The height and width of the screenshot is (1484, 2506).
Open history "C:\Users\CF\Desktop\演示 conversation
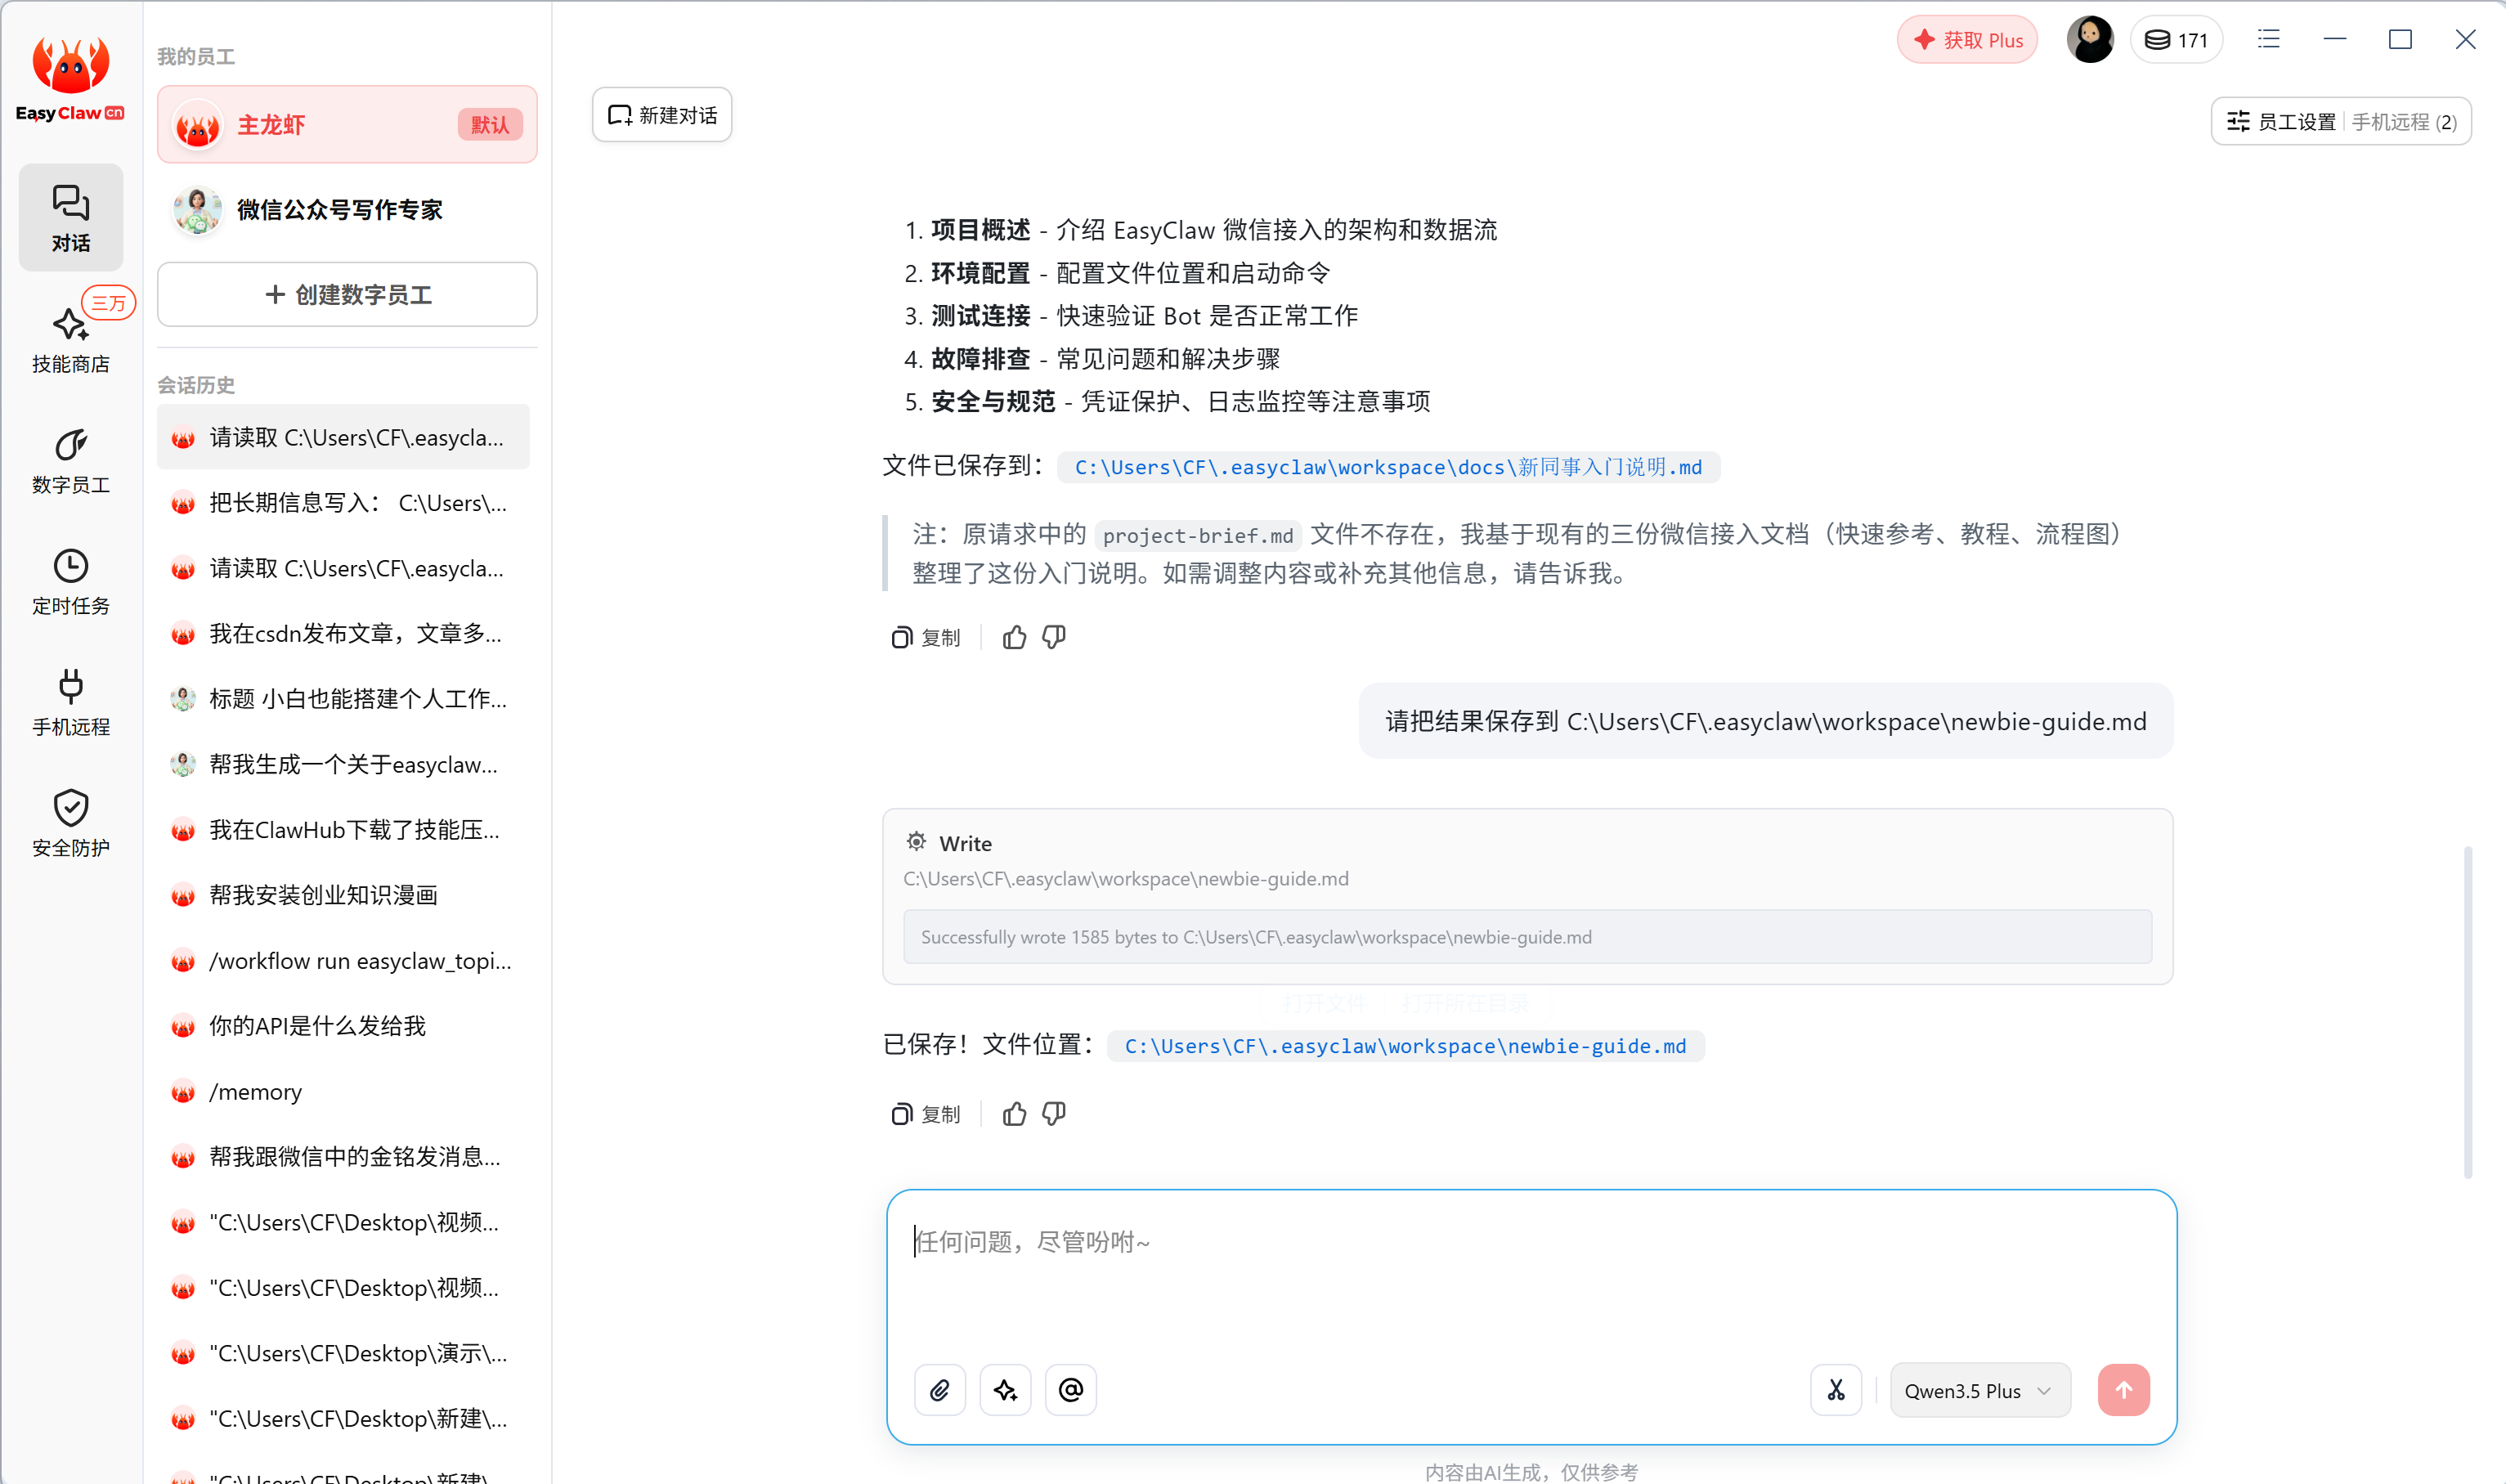point(343,1353)
